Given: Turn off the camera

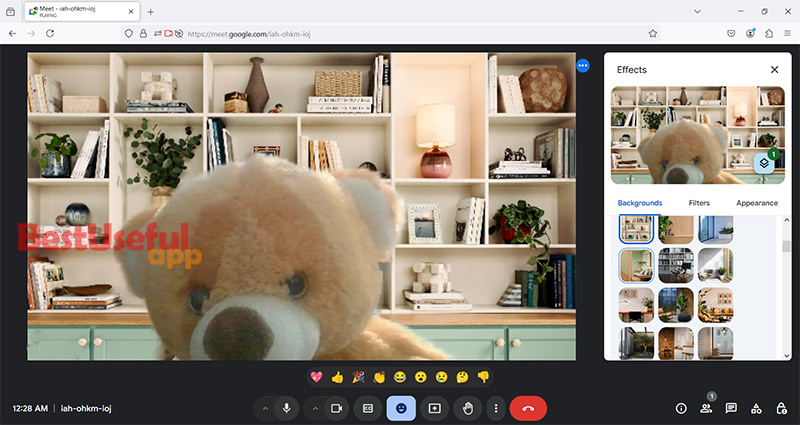Looking at the screenshot, I should point(337,408).
